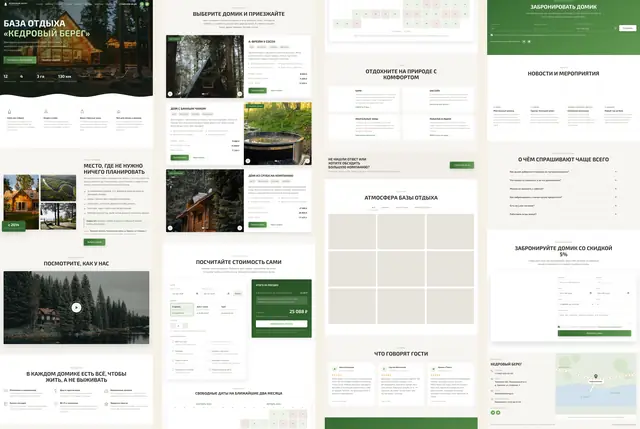Play the forest lake video
Image resolution: width=640 pixels, height=429 pixels.
(x=76, y=307)
